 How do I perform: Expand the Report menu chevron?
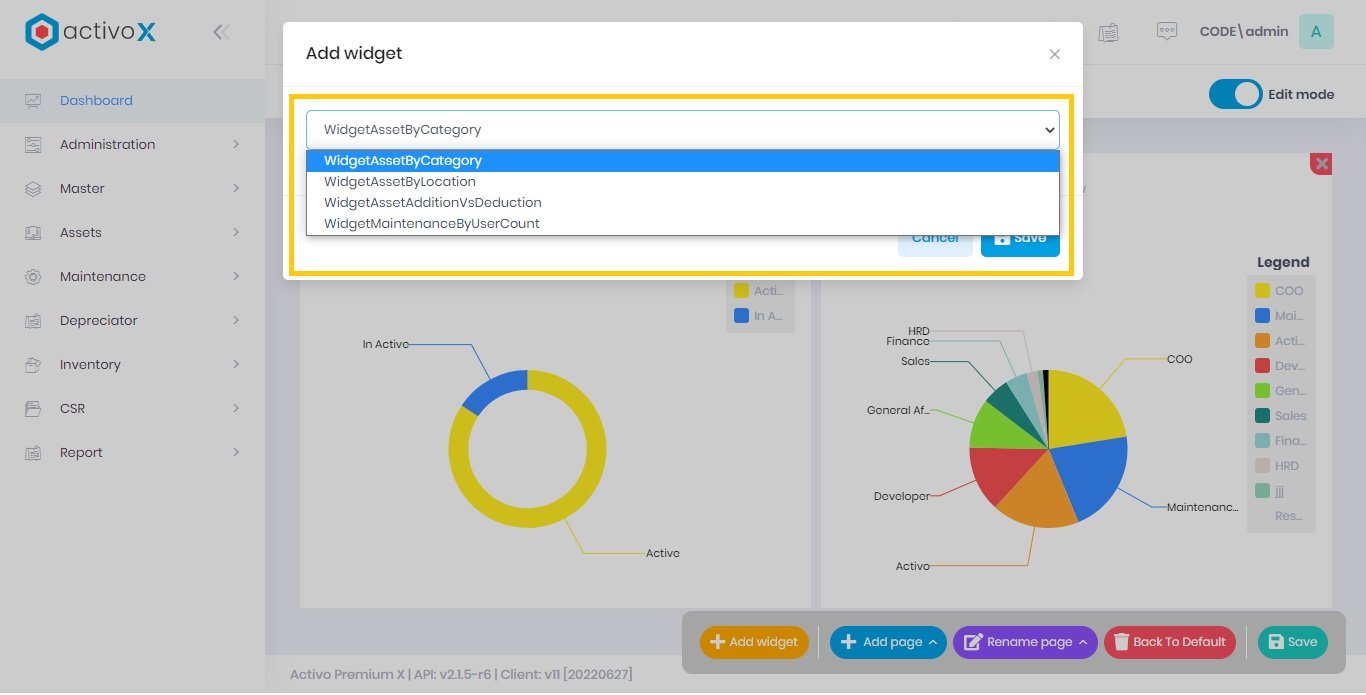tap(236, 453)
